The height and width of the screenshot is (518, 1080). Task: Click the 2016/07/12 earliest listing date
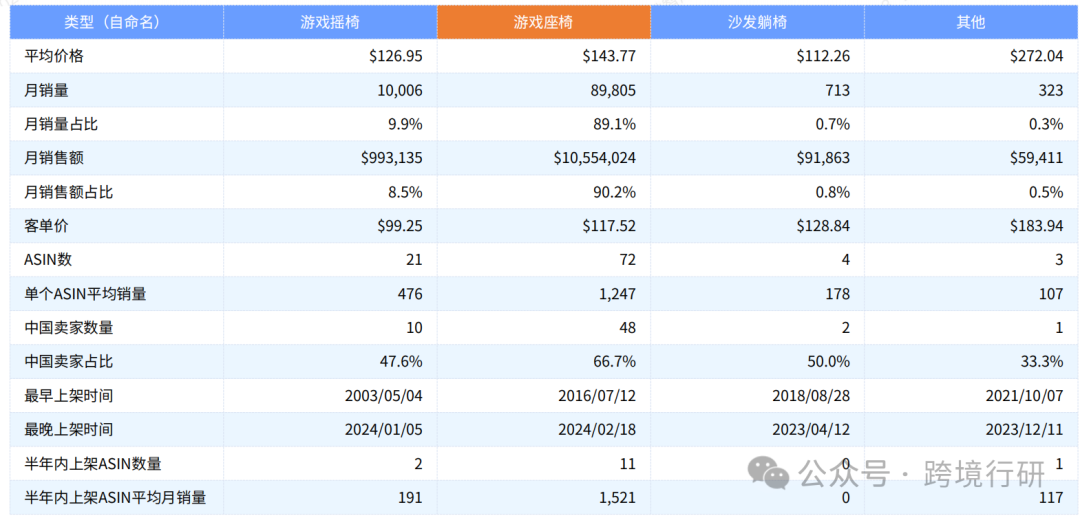(597, 396)
